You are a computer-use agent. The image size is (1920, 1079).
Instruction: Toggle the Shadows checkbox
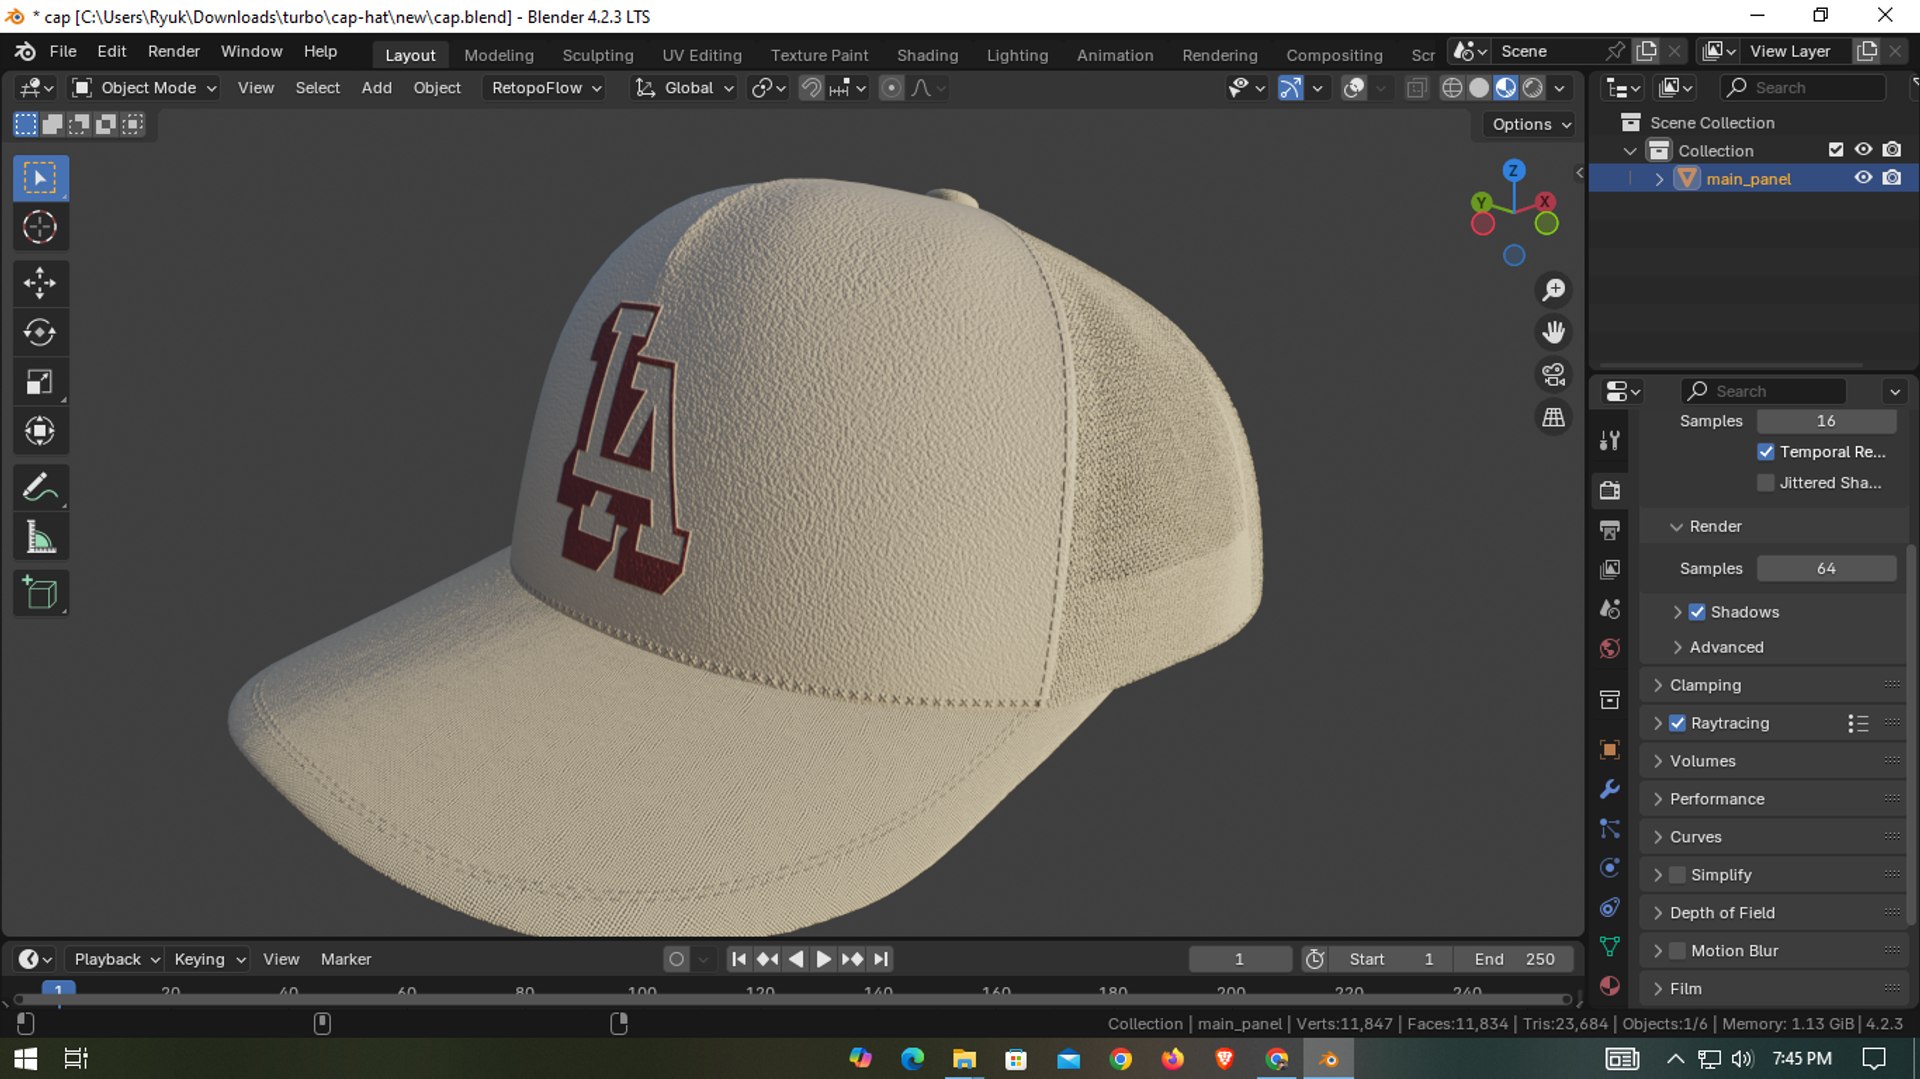(x=1697, y=612)
